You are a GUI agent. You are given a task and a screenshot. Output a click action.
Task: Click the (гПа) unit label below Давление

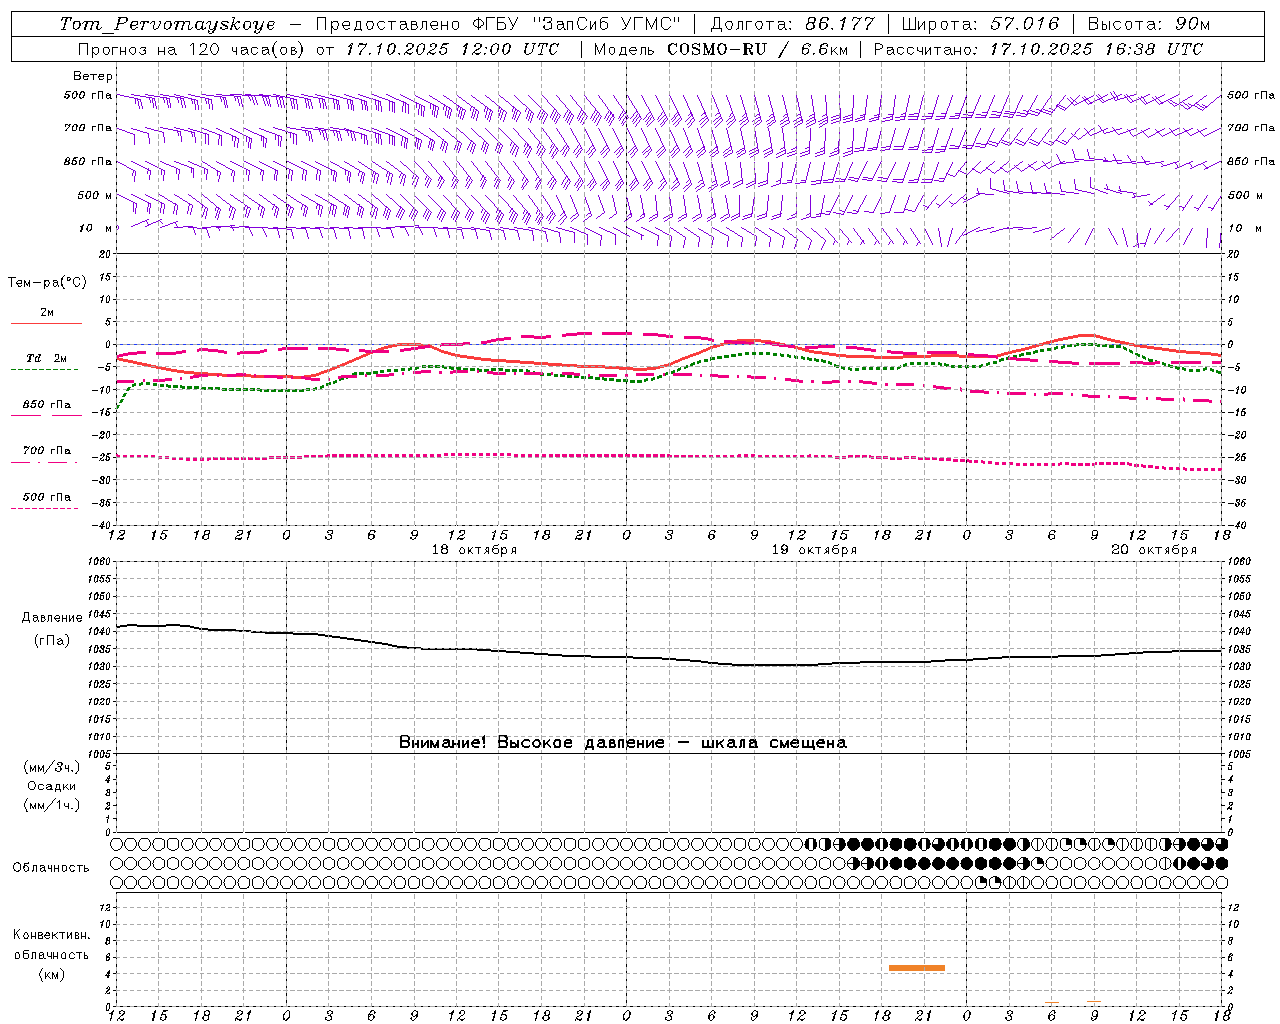pyautogui.click(x=52, y=641)
